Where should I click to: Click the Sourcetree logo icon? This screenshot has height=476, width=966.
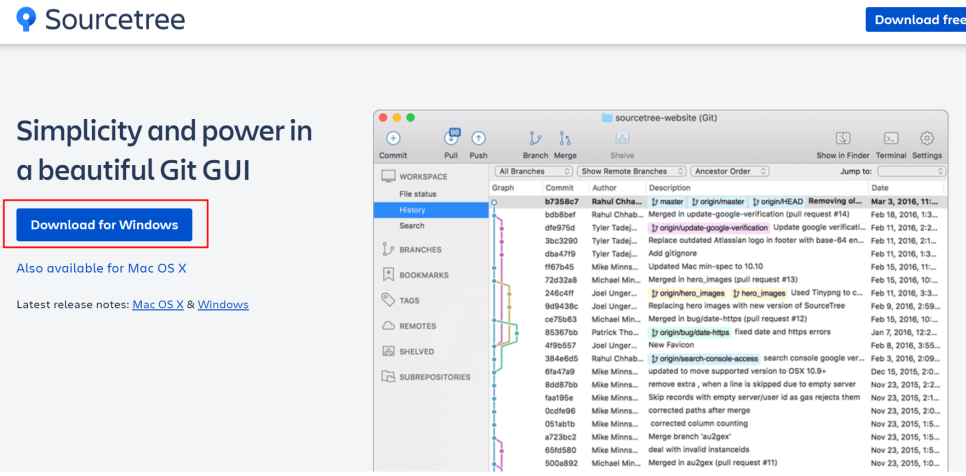(26, 20)
